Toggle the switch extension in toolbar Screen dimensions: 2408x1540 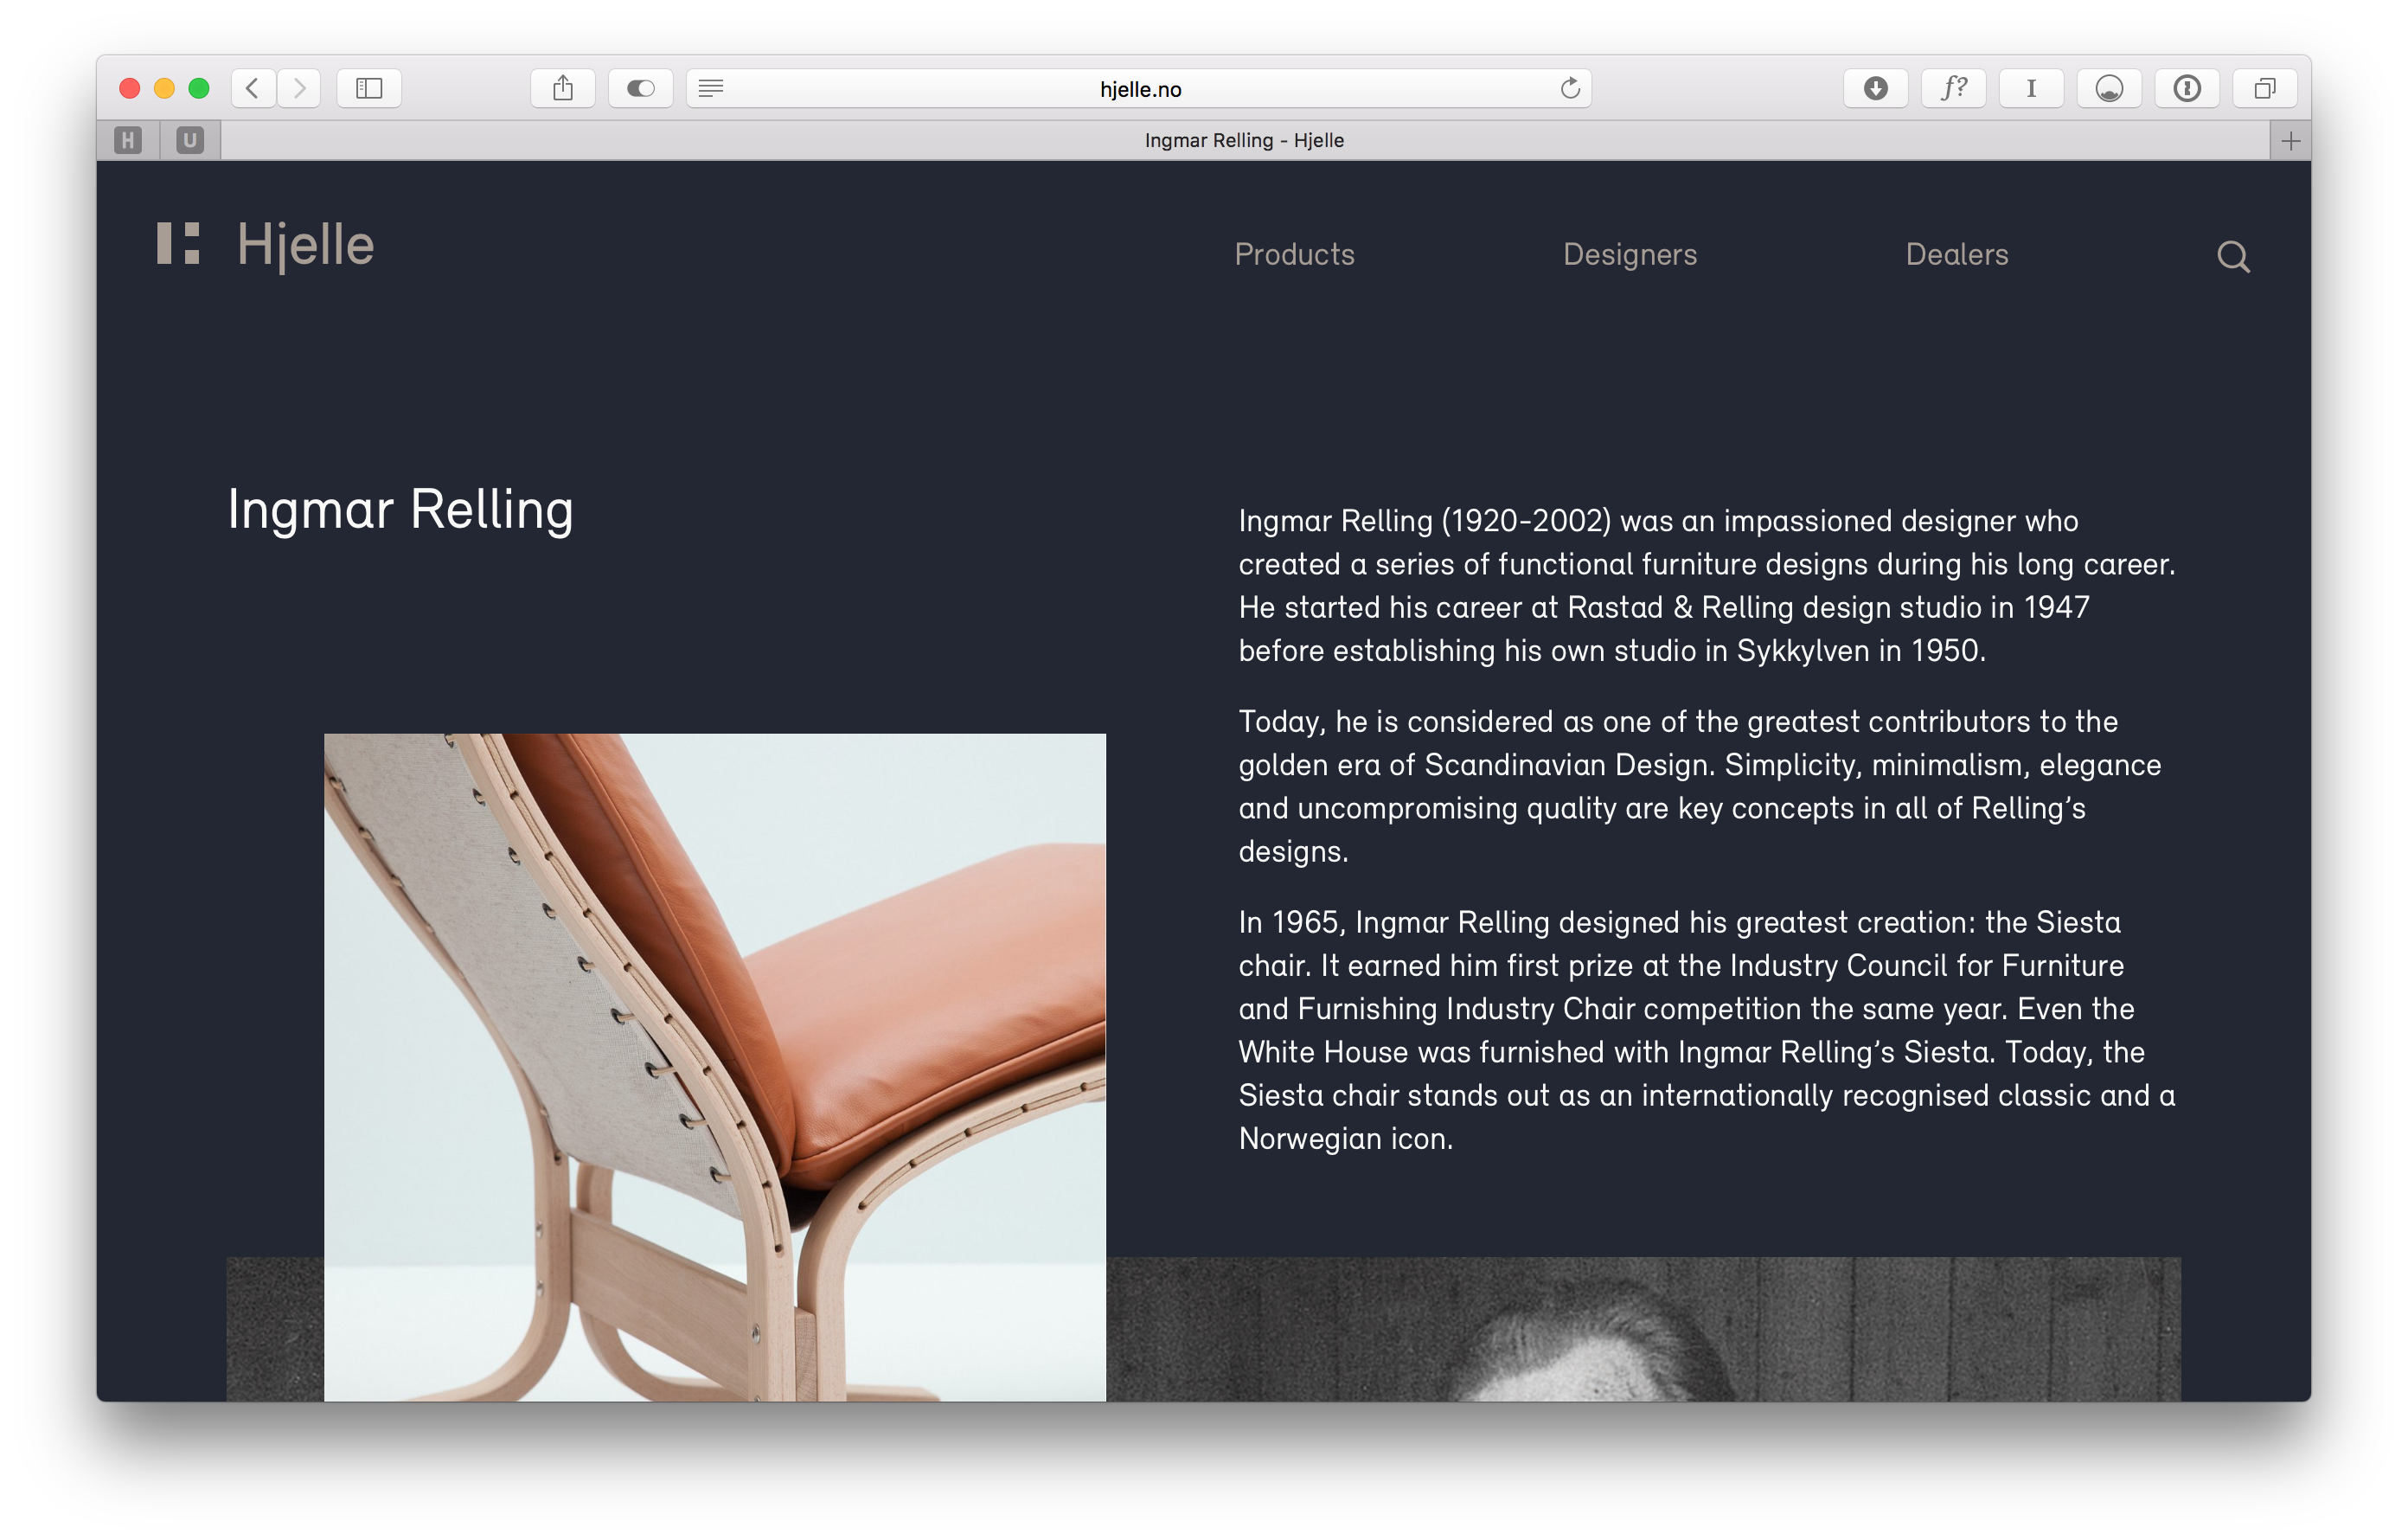click(x=641, y=88)
